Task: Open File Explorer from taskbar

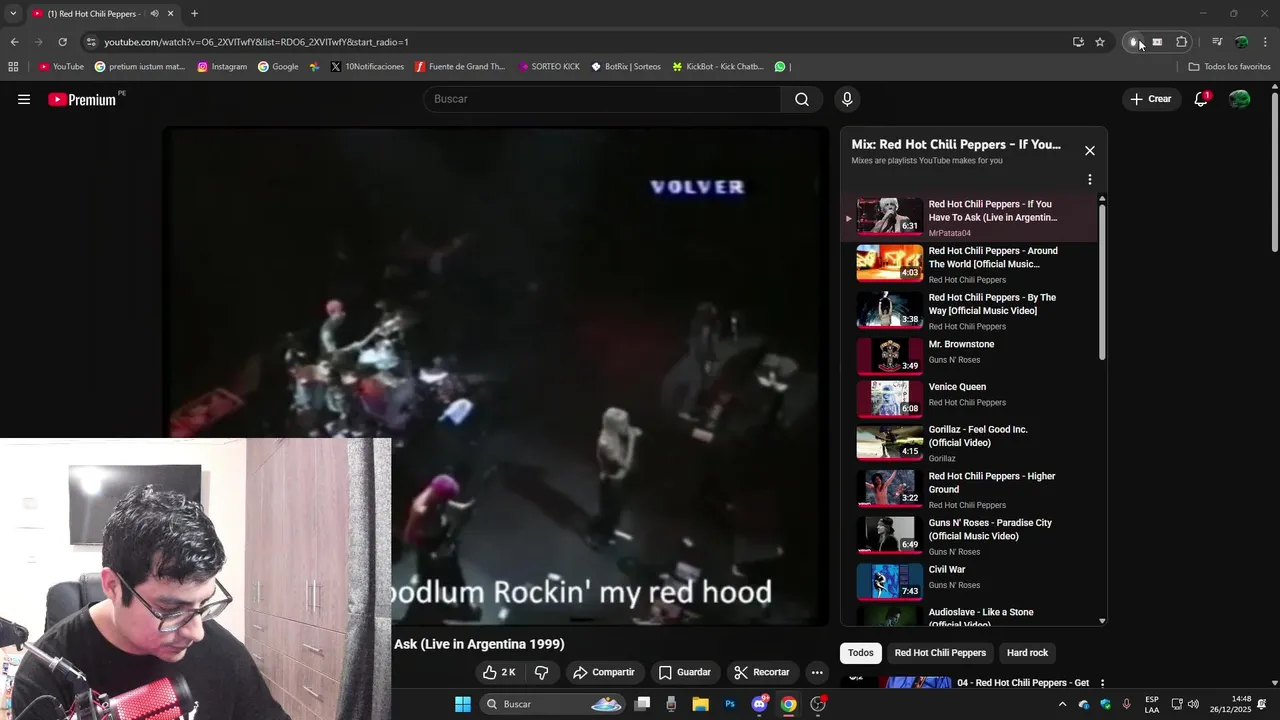Action: click(x=700, y=704)
